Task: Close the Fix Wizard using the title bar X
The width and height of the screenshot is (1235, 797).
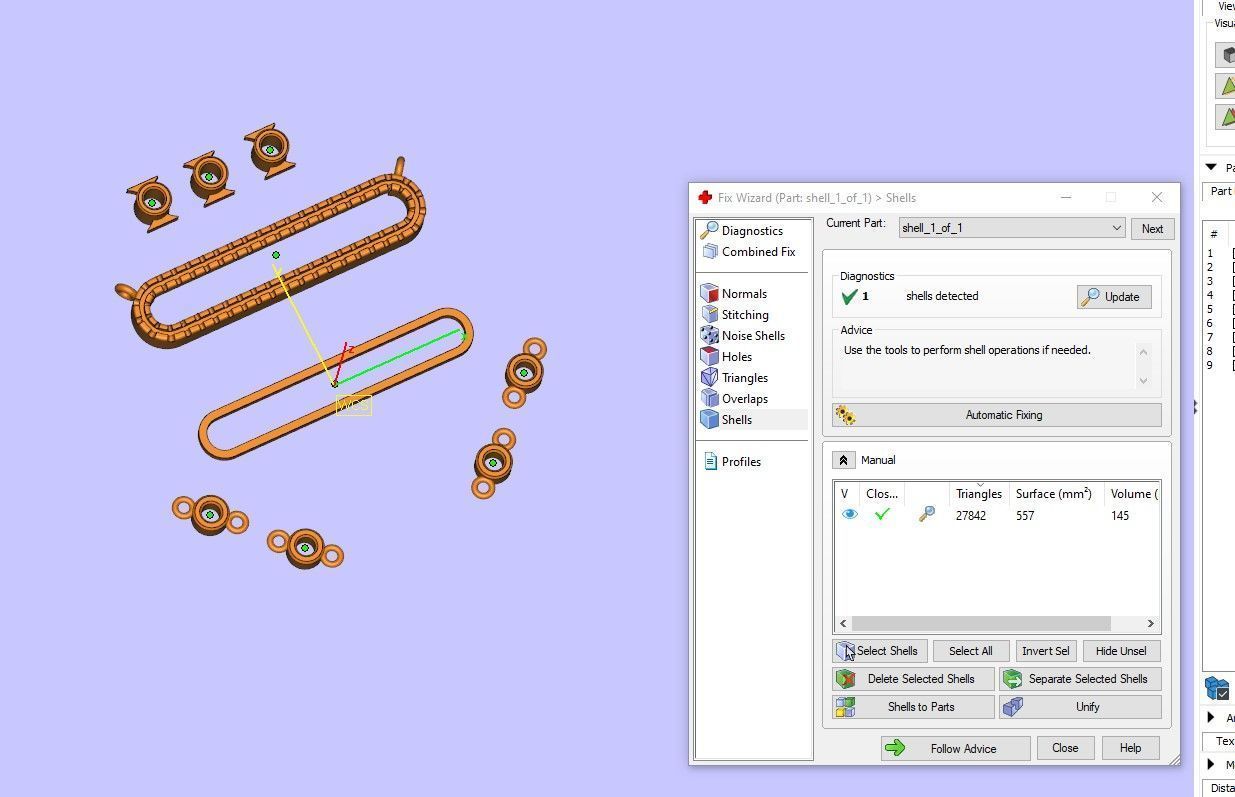Action: pyautogui.click(x=1157, y=198)
